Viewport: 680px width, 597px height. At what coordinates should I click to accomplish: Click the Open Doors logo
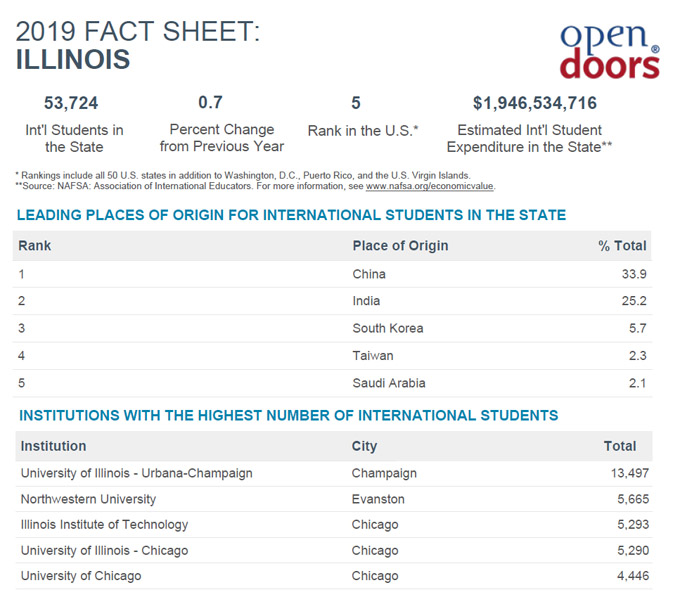tap(609, 51)
